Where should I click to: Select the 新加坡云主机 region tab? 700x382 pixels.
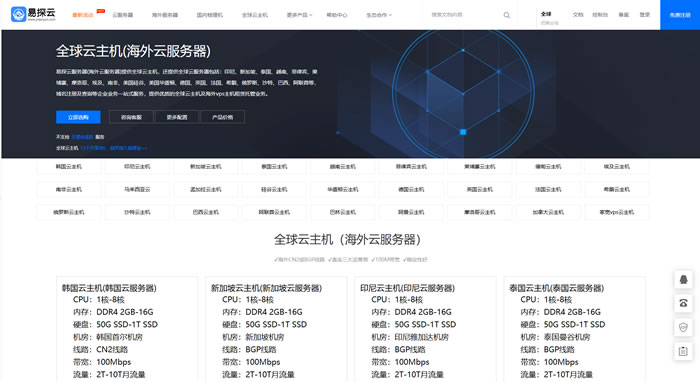206,166
